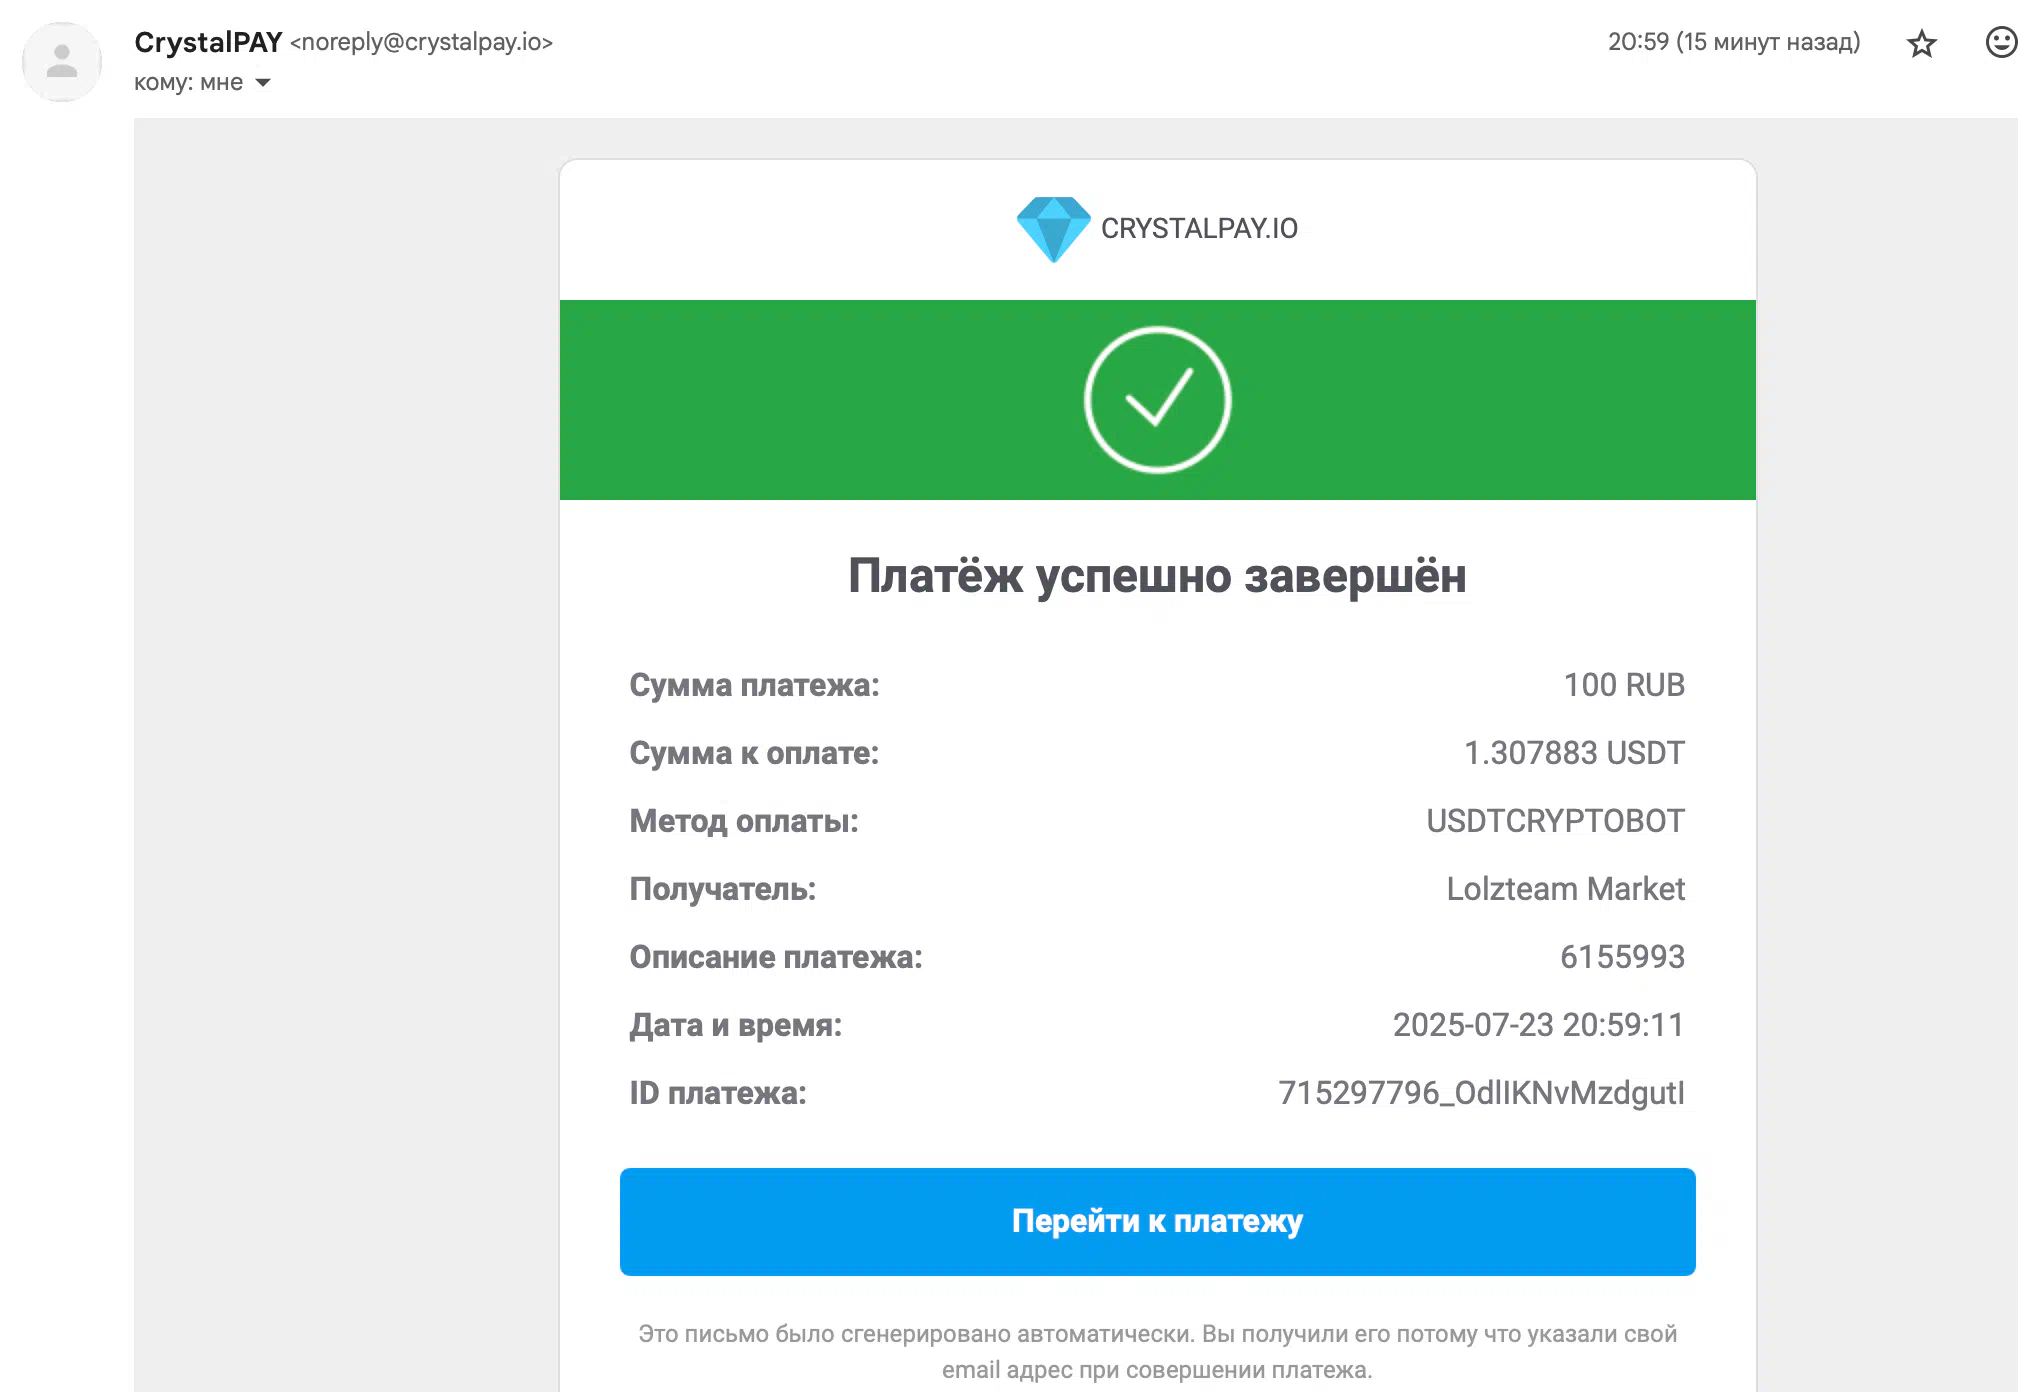Click the CrystalPay diamond logo
This screenshot has height=1392, width=2018.
1053,230
